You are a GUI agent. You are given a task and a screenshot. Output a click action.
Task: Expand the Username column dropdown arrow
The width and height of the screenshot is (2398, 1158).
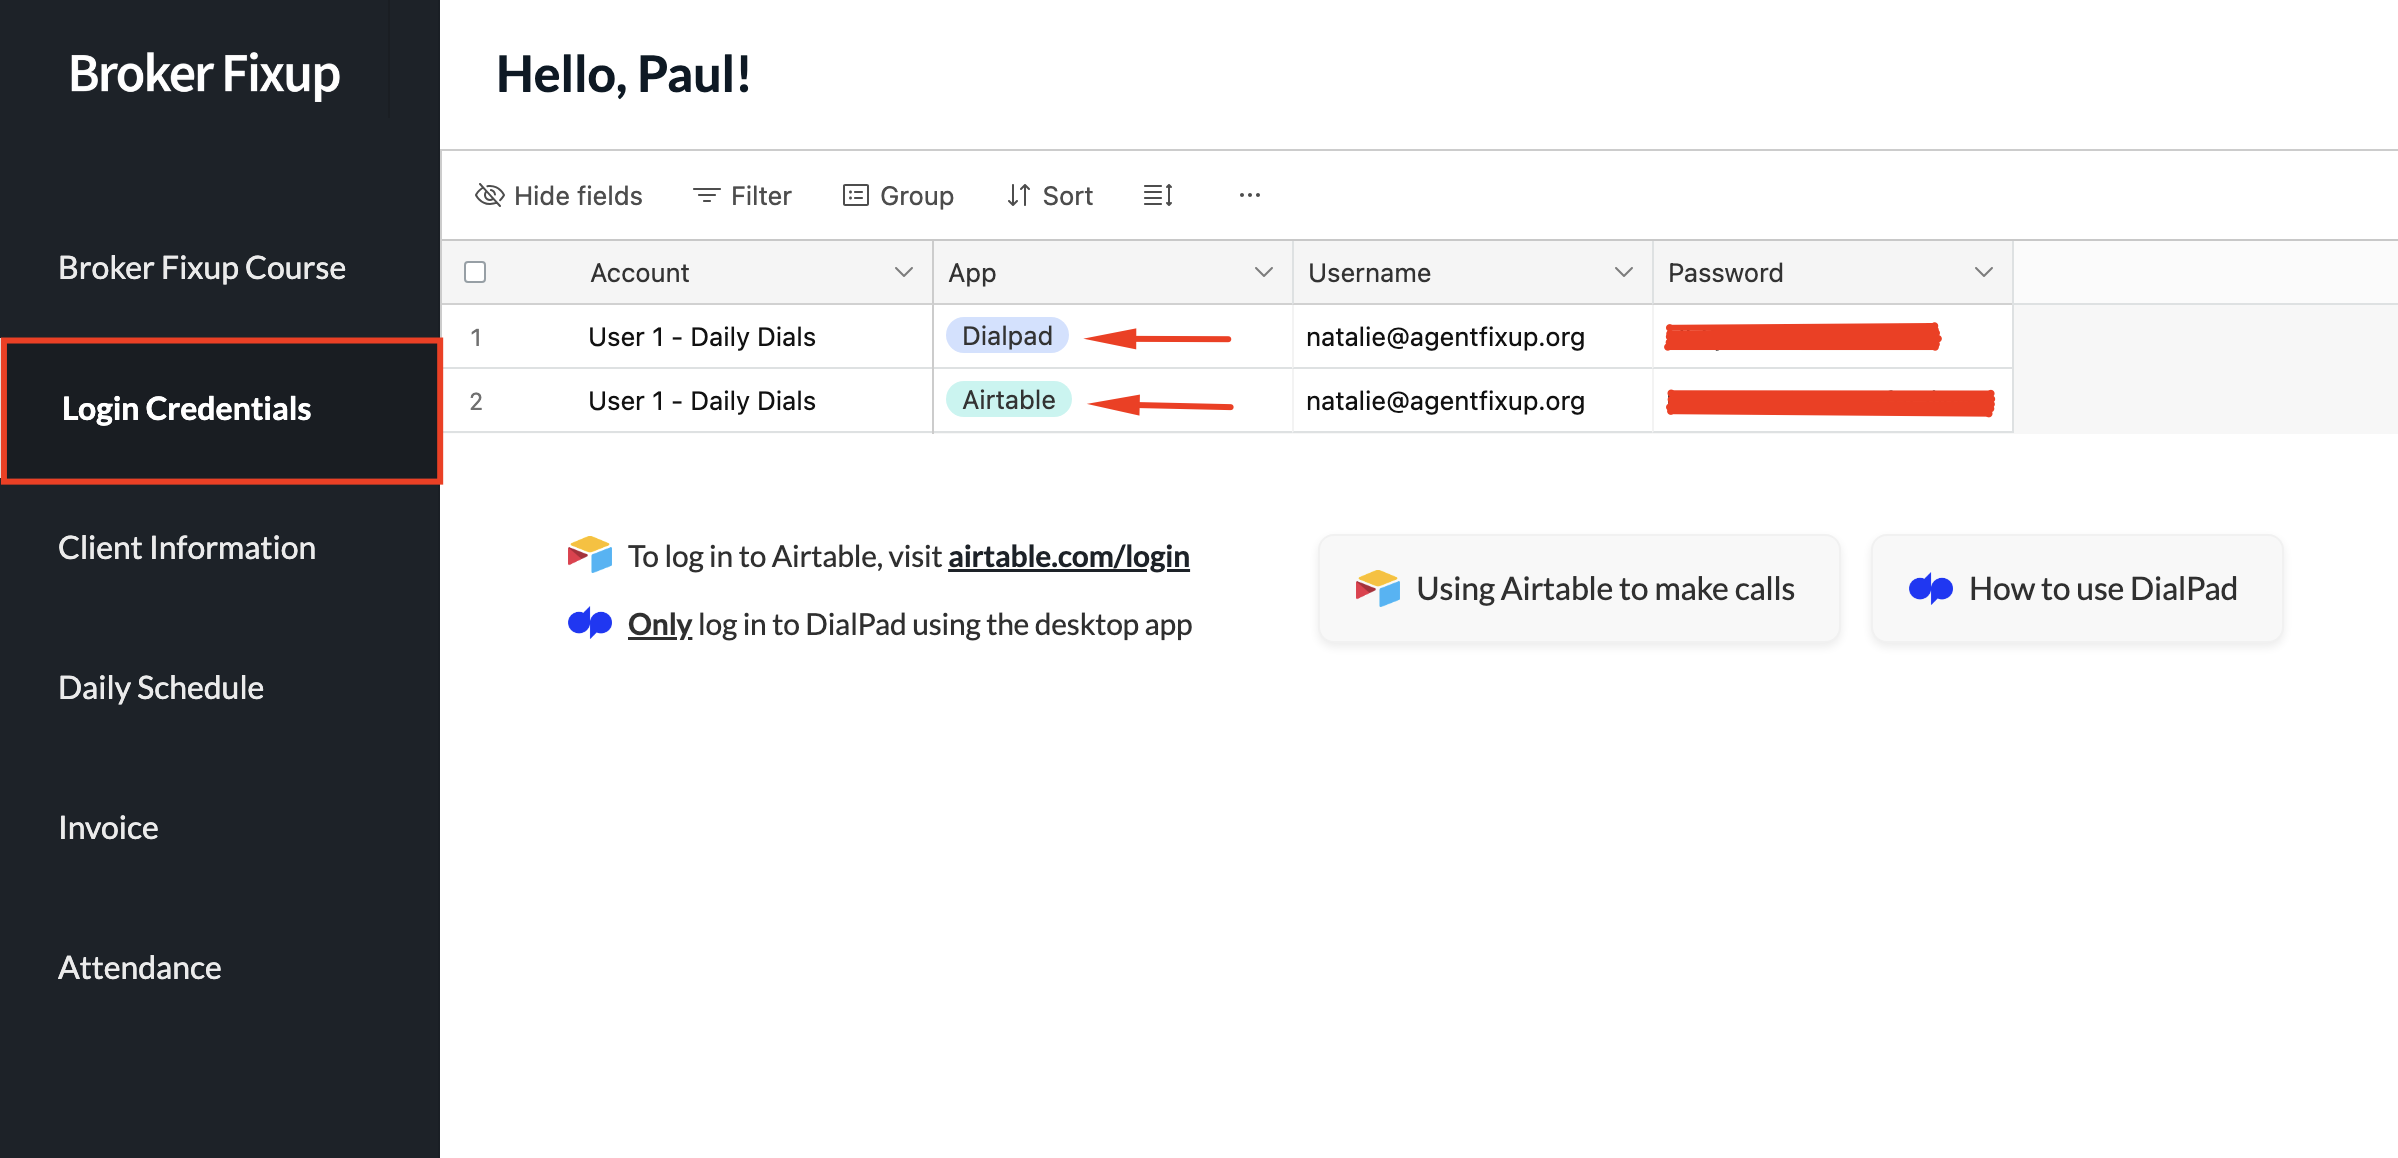tap(1623, 272)
